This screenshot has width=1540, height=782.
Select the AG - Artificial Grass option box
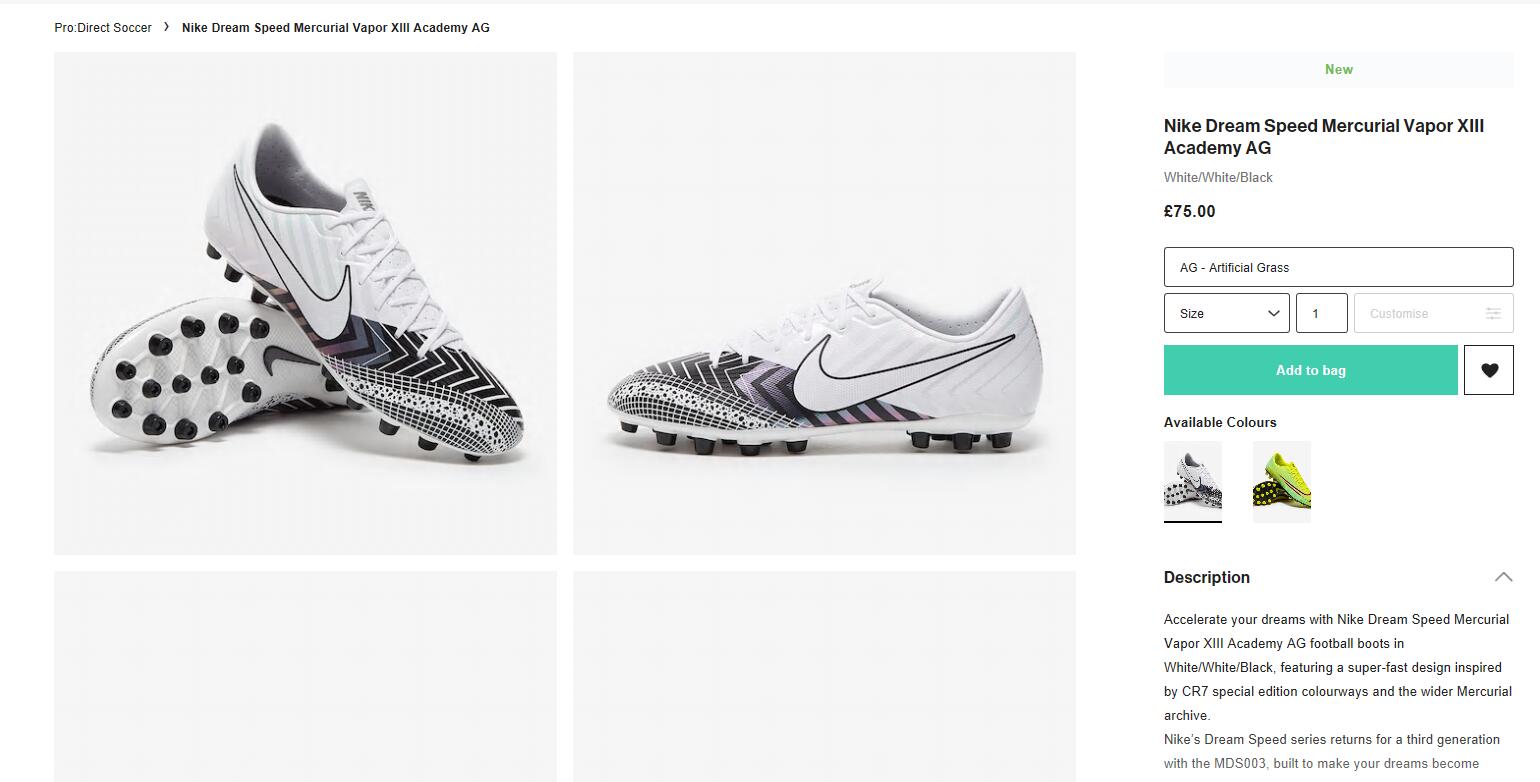pyautogui.click(x=1339, y=267)
